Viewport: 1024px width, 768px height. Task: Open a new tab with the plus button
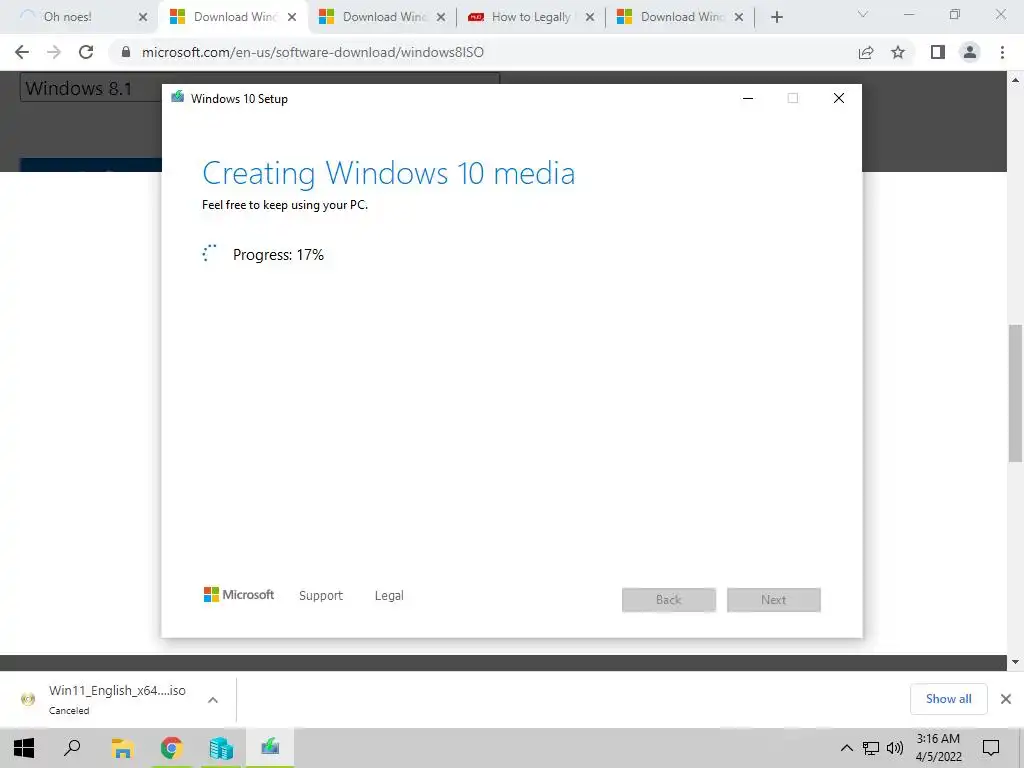point(776,17)
